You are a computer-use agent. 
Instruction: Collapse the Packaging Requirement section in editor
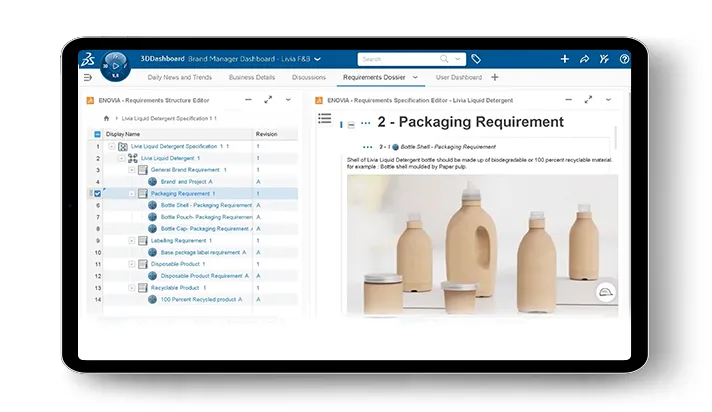point(351,125)
